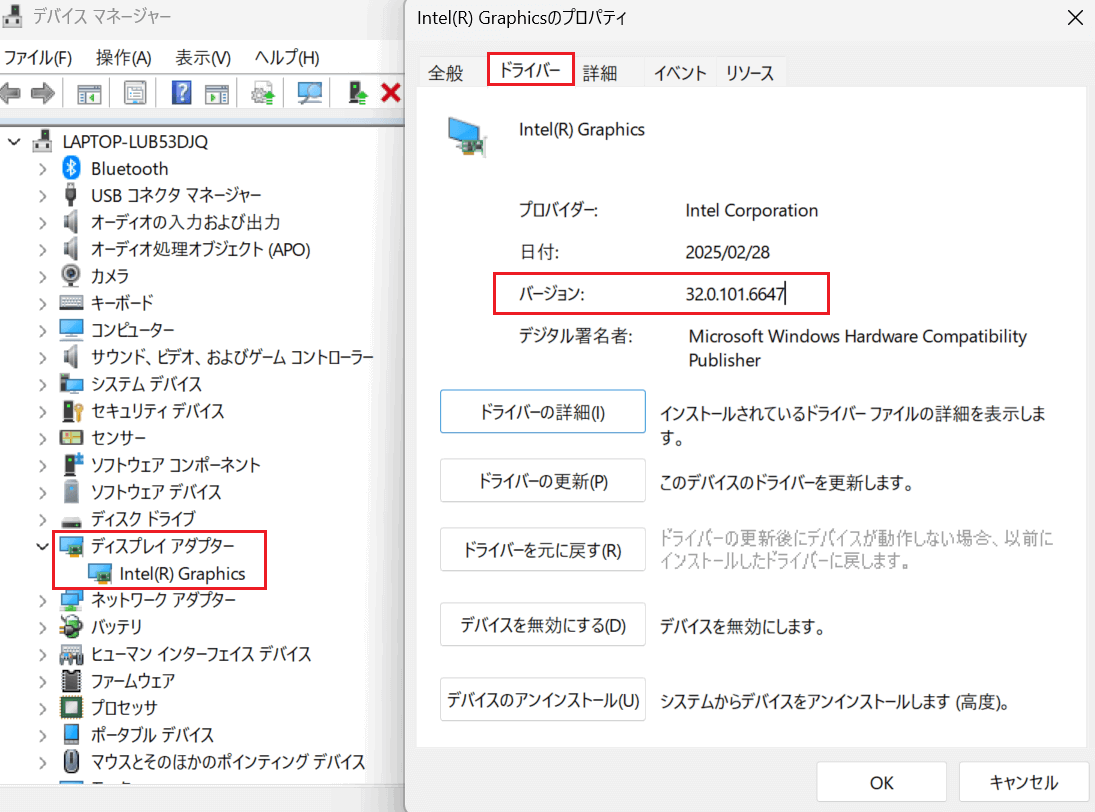The image size is (1095, 812).
Task: Close the Intel(R) Graphics properties dialog
Action: (1075, 18)
